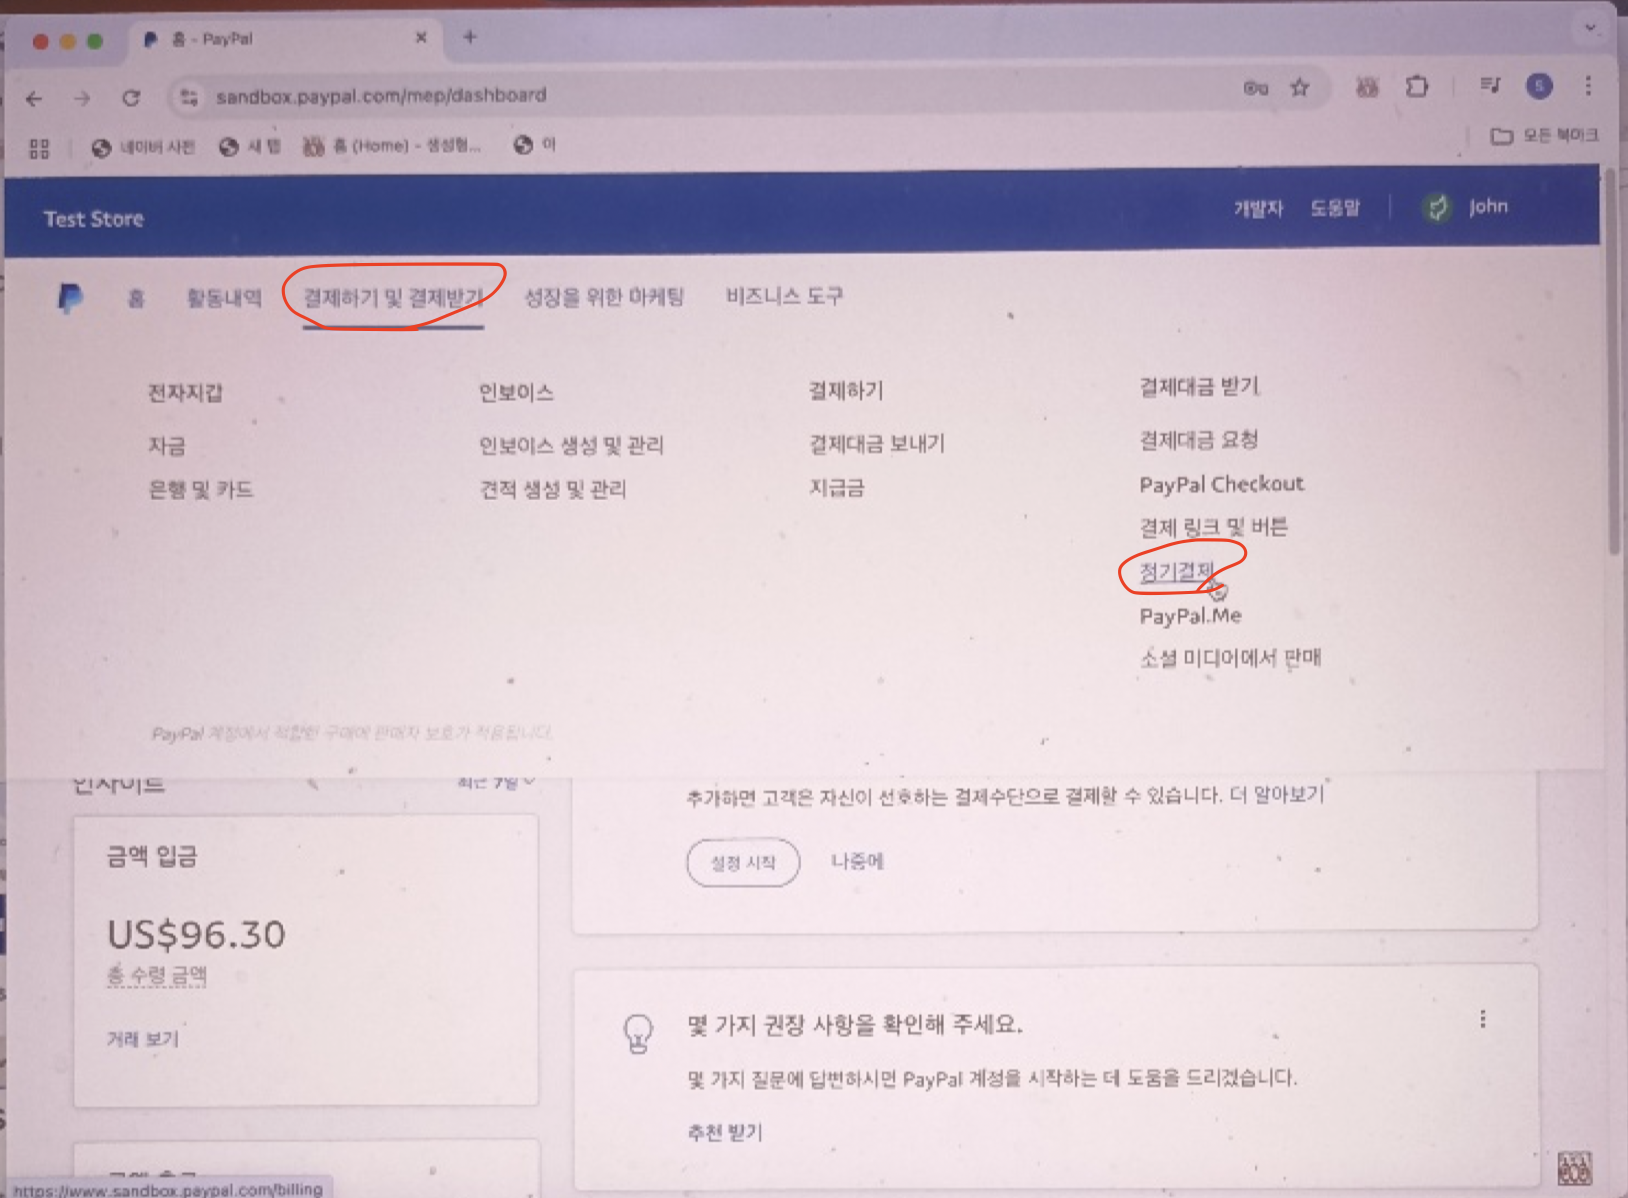The height and width of the screenshot is (1198, 1628).
Task: Click the 나중에 link
Action: (x=857, y=861)
